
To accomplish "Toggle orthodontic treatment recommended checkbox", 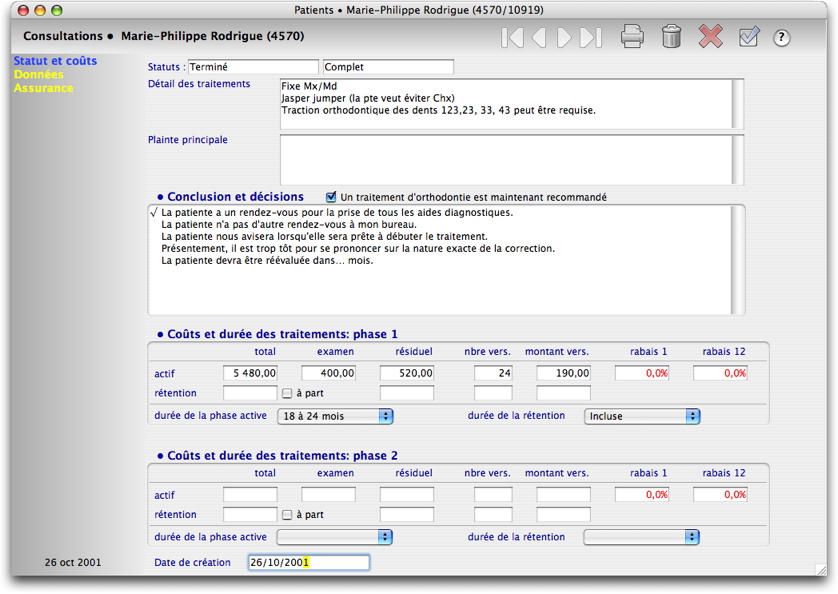I will pos(331,197).
